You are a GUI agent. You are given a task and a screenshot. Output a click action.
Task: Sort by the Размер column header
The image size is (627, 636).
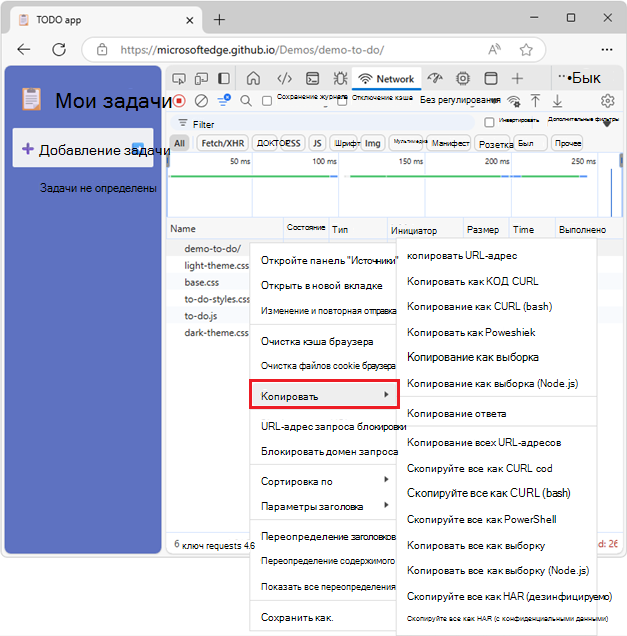coord(486,230)
